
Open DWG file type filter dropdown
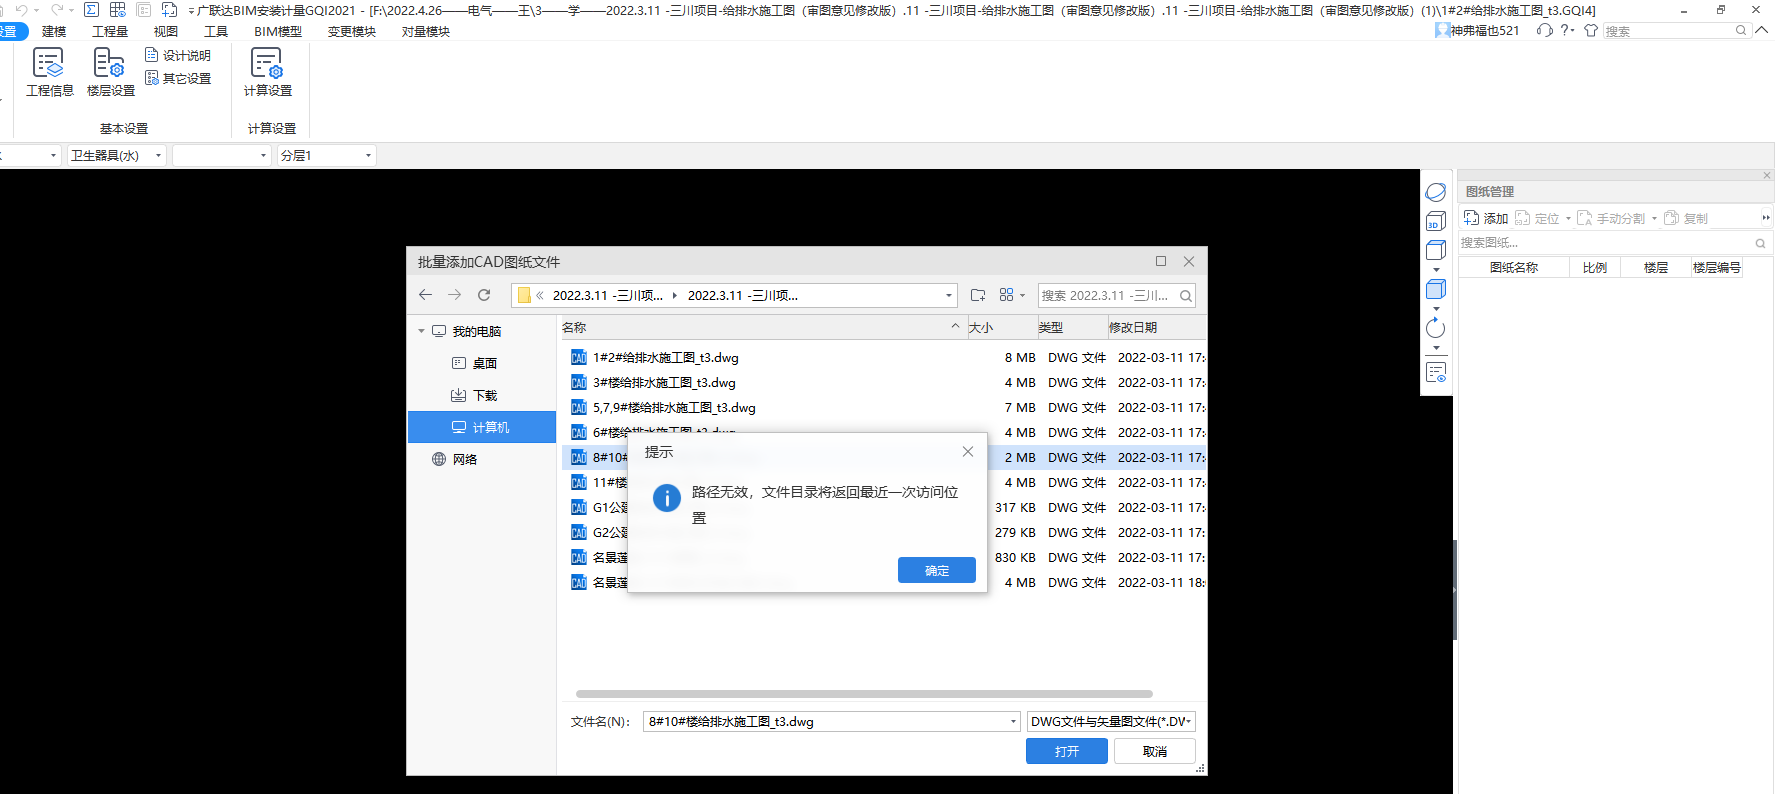coord(1111,721)
